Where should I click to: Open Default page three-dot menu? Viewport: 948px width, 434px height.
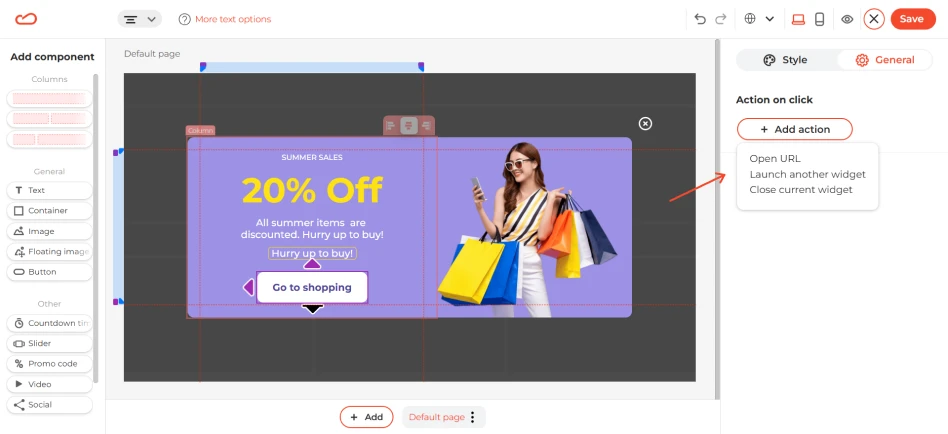(473, 417)
